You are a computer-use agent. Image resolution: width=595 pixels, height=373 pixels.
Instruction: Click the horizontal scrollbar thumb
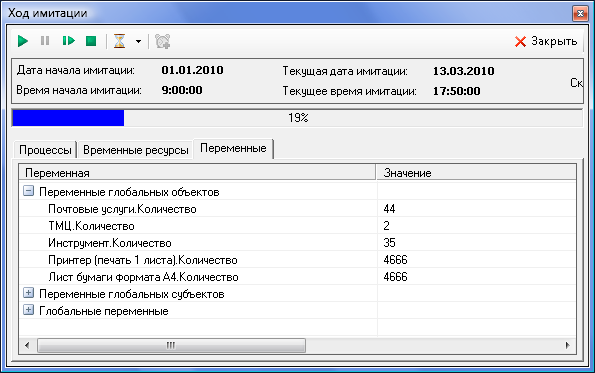pos(171,345)
